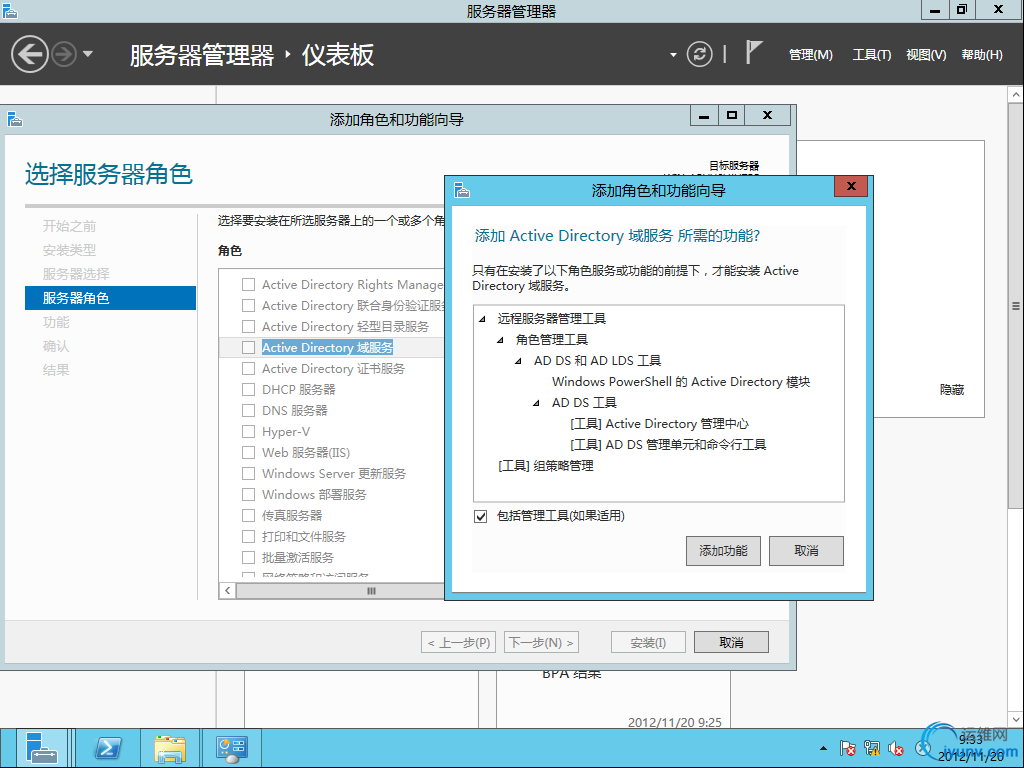Click the 添加功能 button
1024x768 pixels.
(723, 551)
